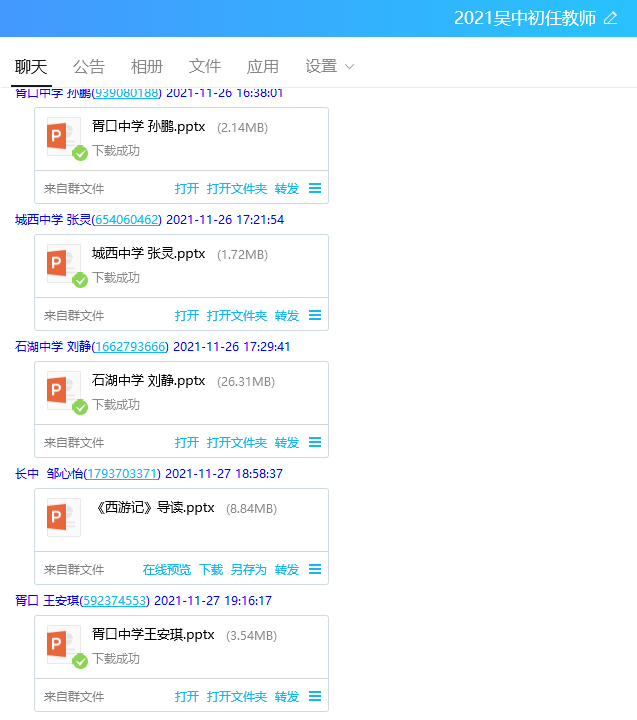Click 转发 for 胥口中学王安琪.pptx
This screenshot has width=637, height=720.
pyautogui.click(x=287, y=697)
